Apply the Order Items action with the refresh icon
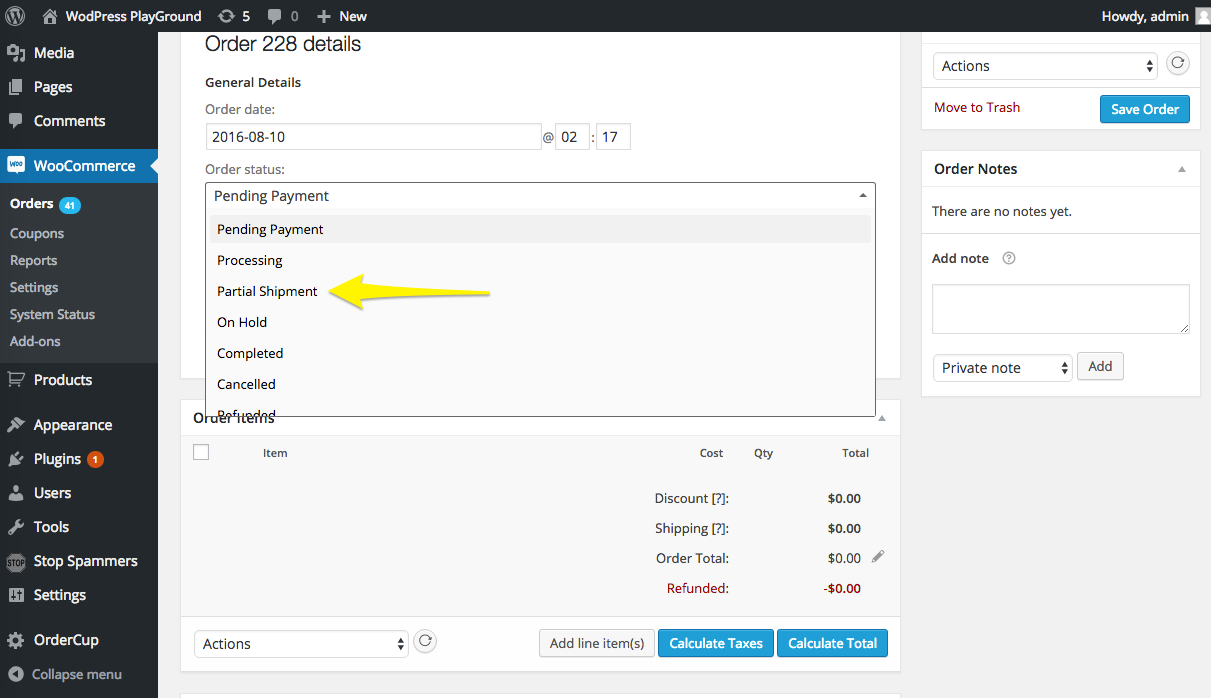The image size is (1211, 698). tap(425, 642)
